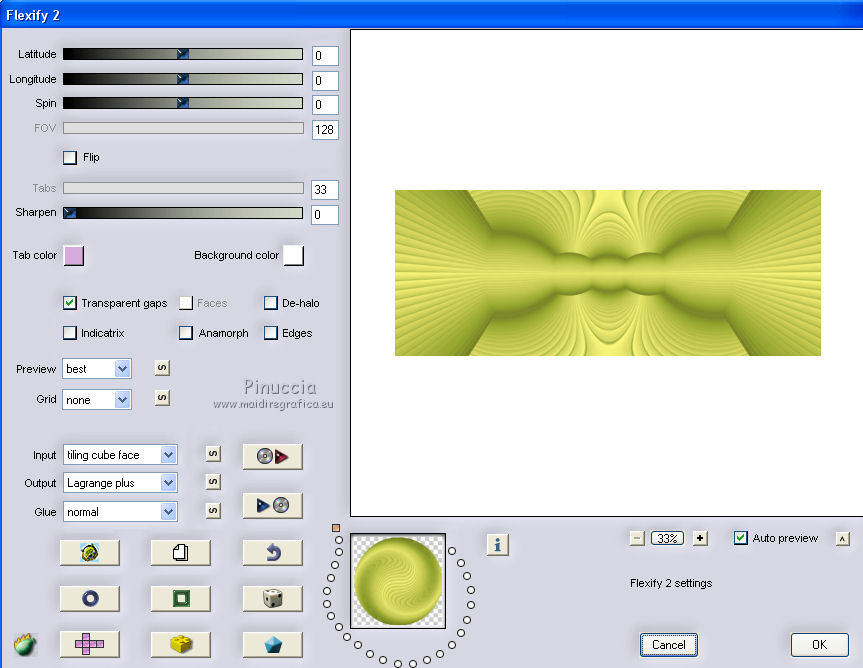Click the blue ring icon button

coord(90,598)
